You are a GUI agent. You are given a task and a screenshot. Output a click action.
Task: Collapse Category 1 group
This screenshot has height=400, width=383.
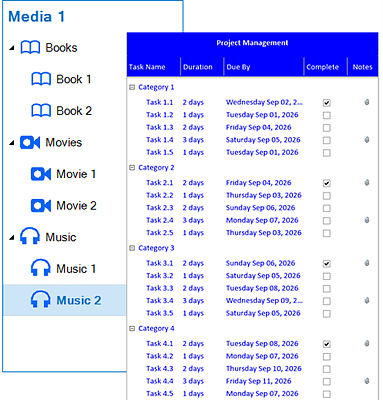click(x=132, y=87)
